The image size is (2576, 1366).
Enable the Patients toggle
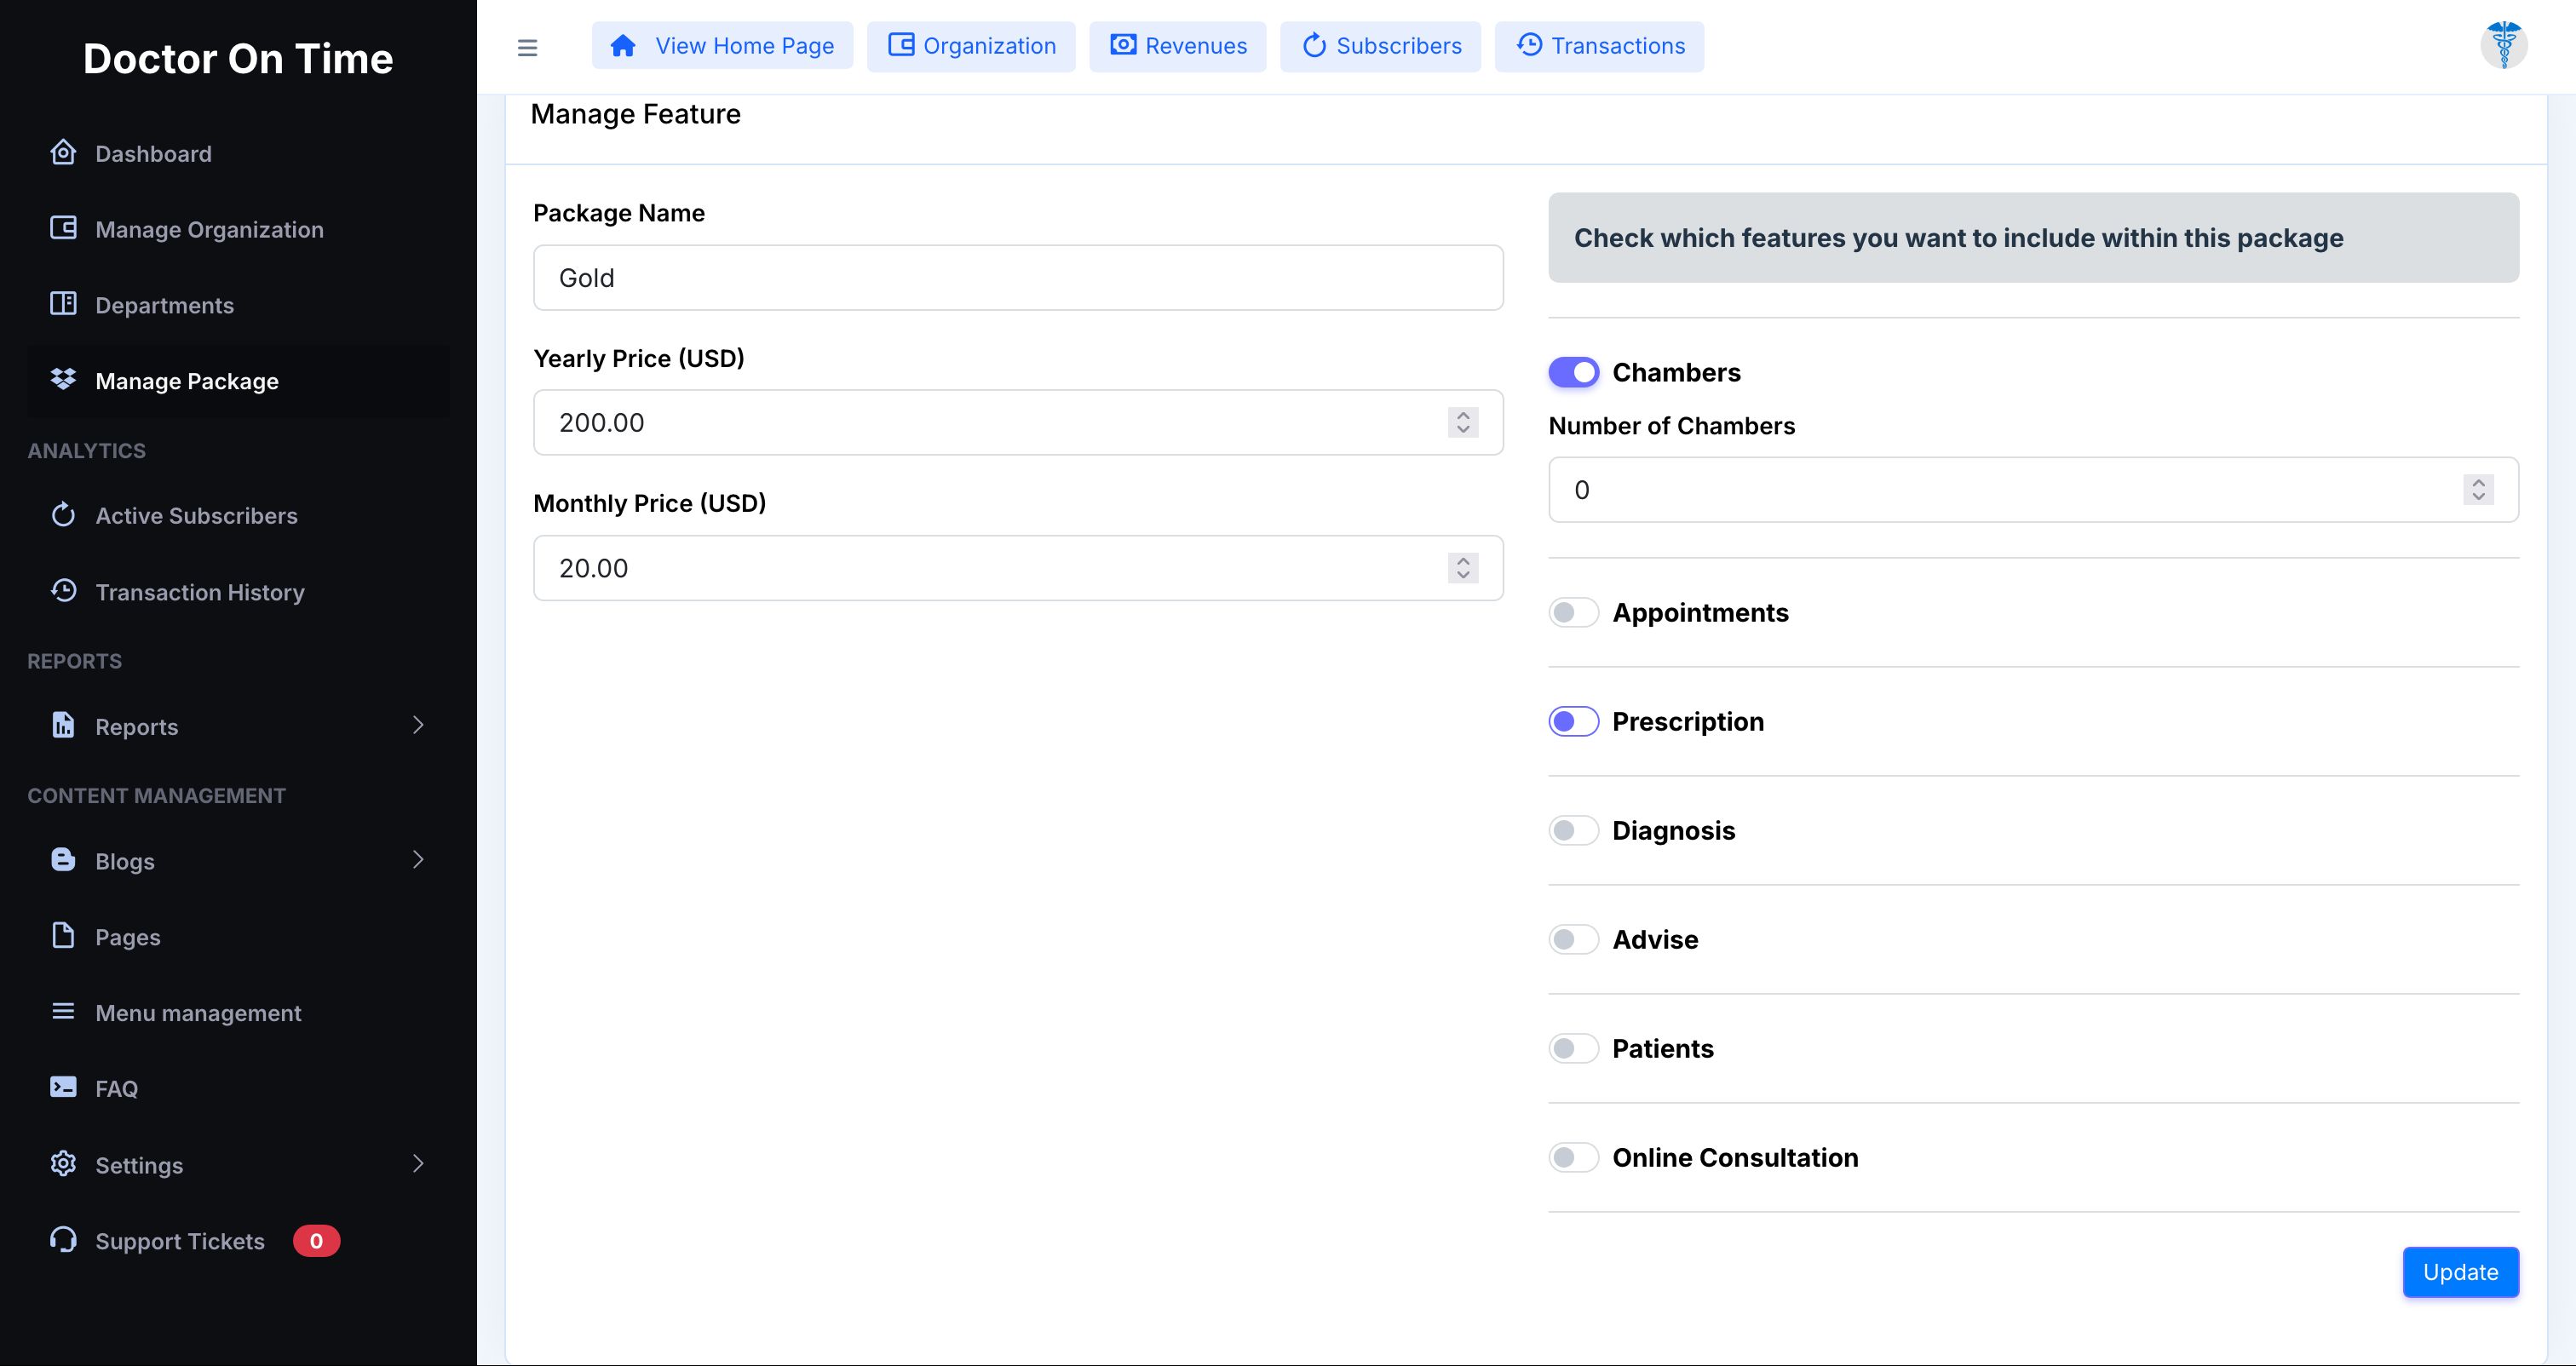tap(1573, 1048)
